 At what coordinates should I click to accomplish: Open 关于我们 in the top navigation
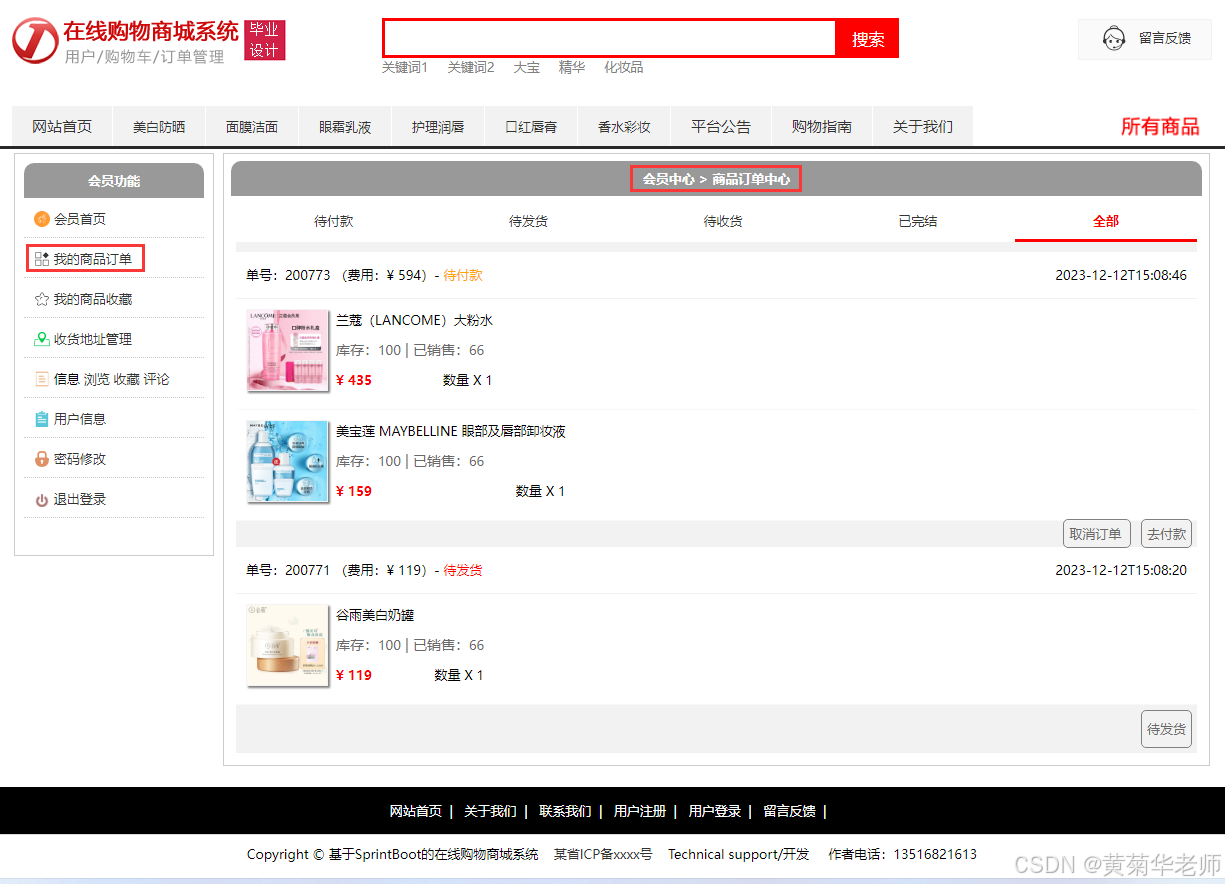point(923,126)
